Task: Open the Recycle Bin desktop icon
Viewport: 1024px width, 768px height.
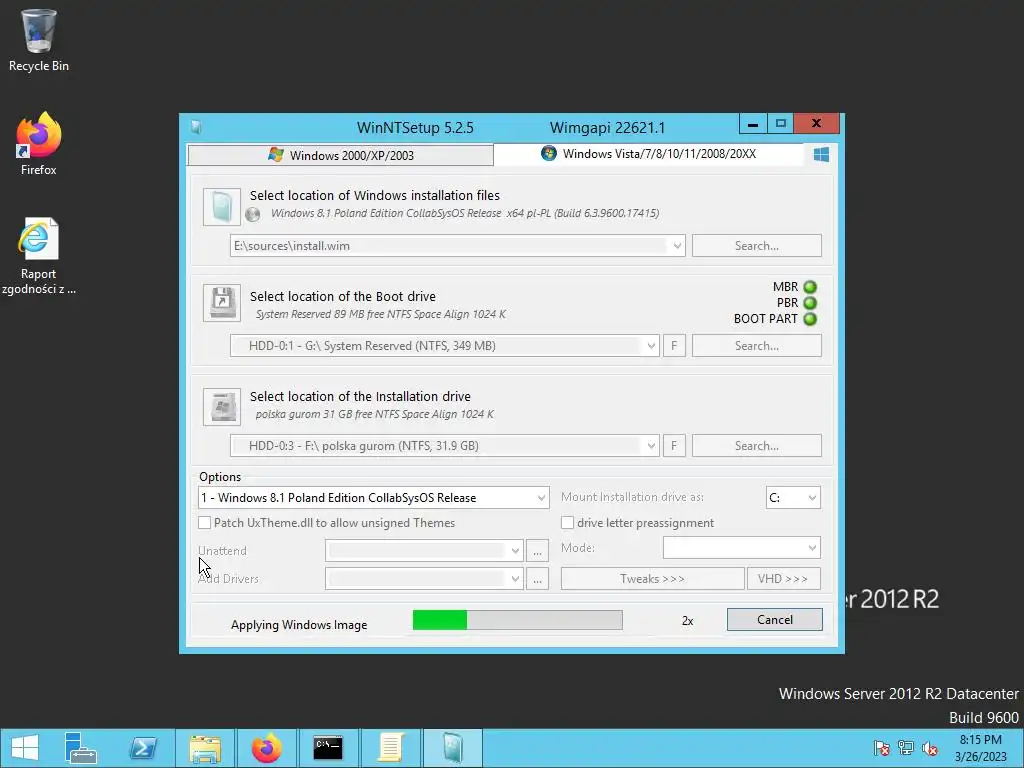Action: pos(39,39)
